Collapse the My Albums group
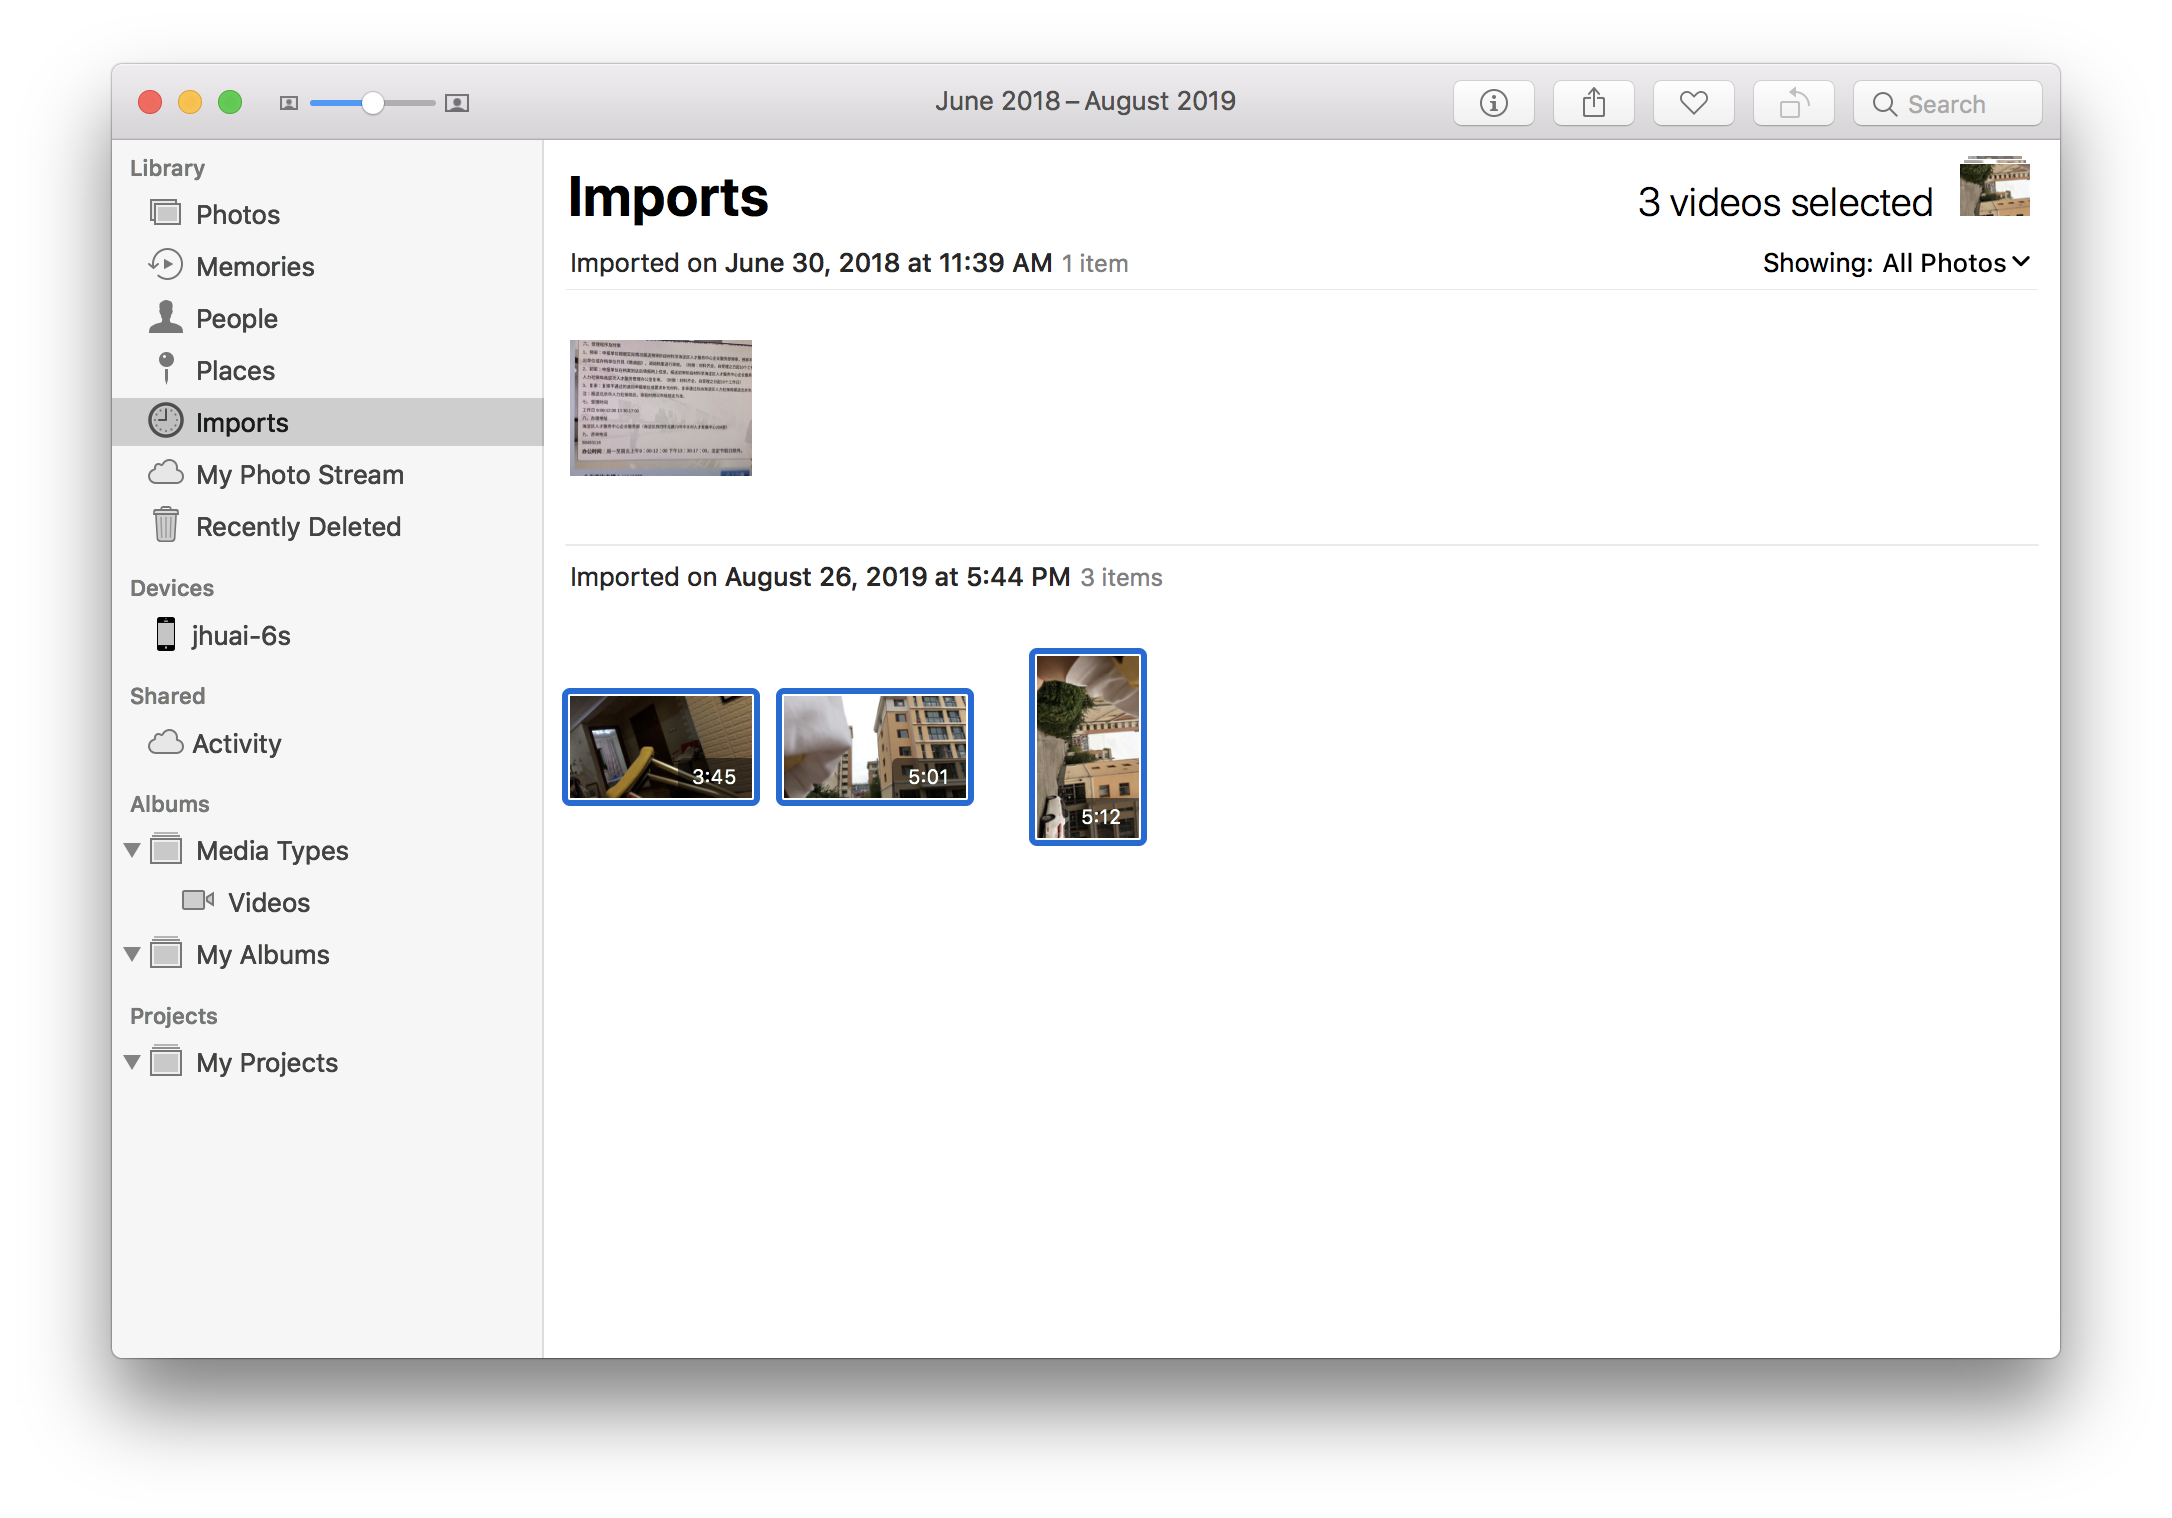Viewport: 2172px width, 1518px height. [x=133, y=954]
